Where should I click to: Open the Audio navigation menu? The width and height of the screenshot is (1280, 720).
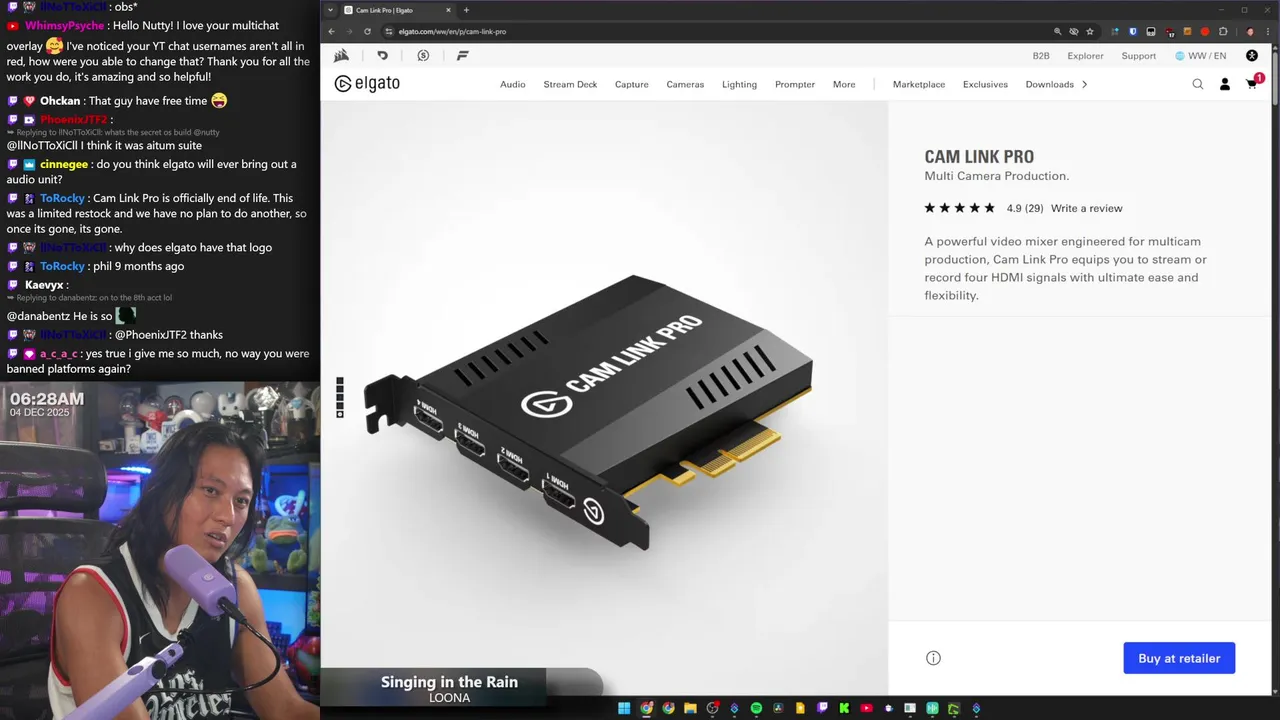(x=513, y=84)
